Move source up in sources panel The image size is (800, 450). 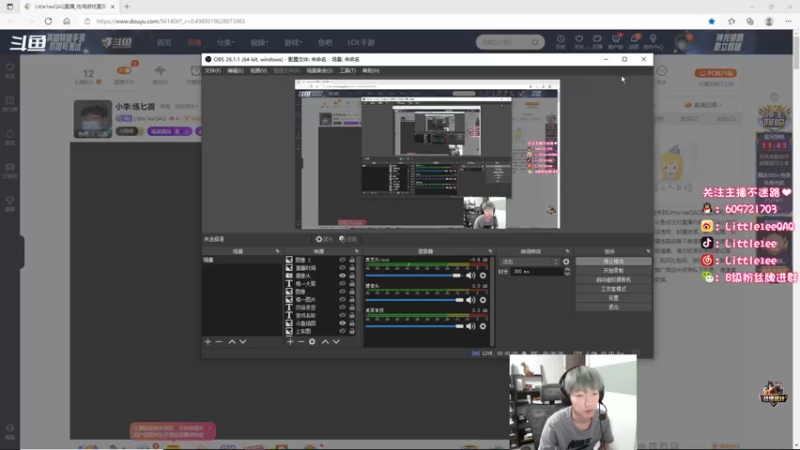point(325,341)
